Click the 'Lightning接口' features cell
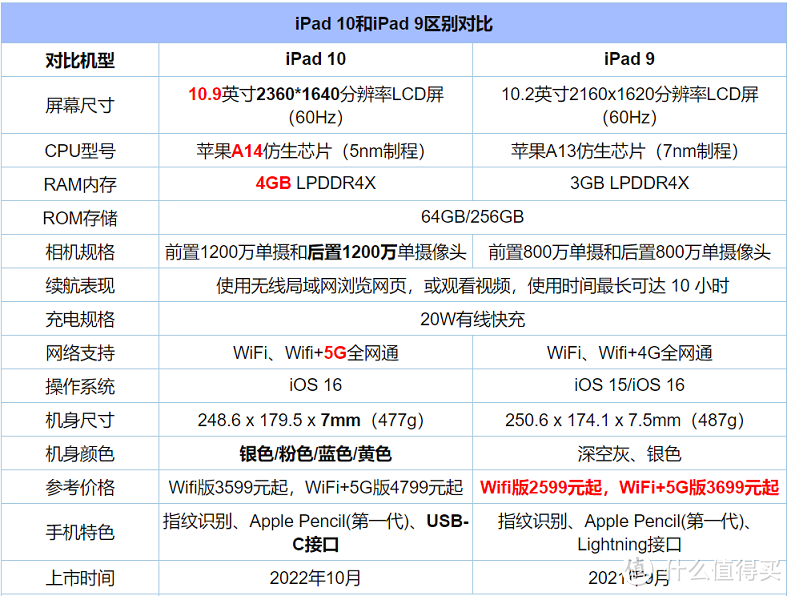The width and height of the screenshot is (791, 596). [x=629, y=532]
